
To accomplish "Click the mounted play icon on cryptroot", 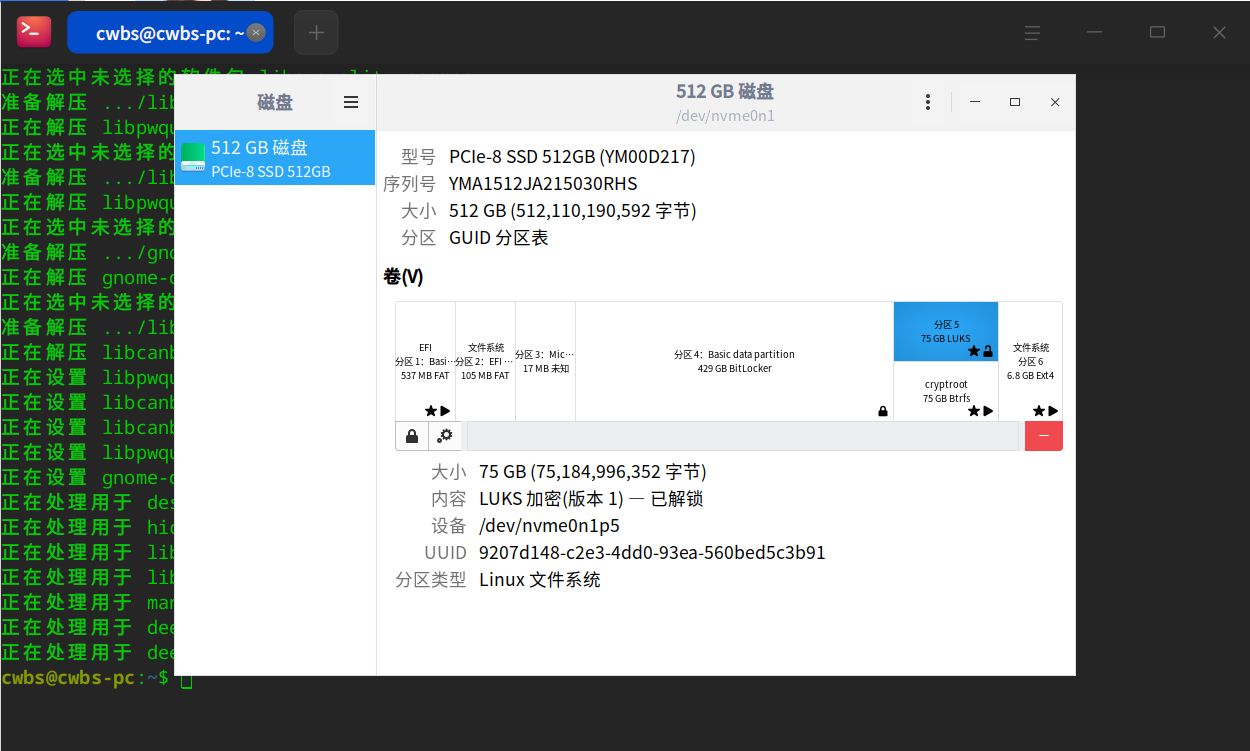I will pos(988,411).
